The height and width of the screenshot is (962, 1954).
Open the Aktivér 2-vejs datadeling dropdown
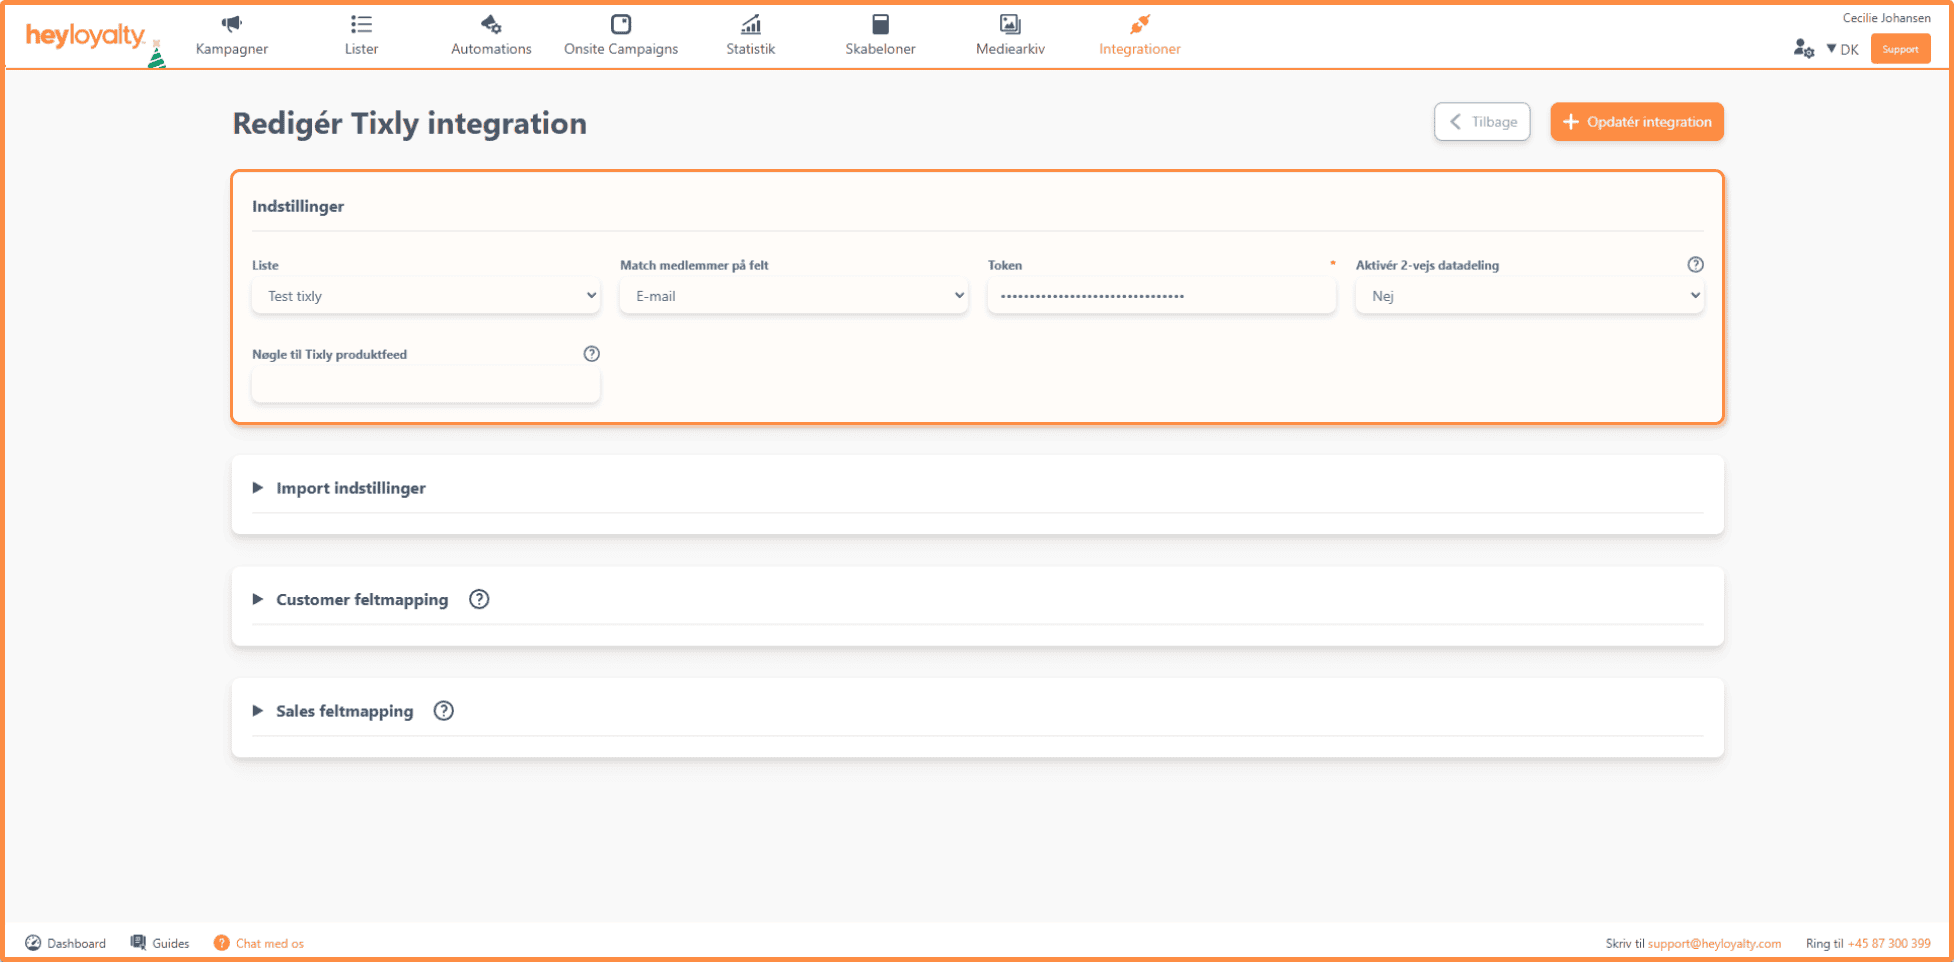tap(1529, 296)
